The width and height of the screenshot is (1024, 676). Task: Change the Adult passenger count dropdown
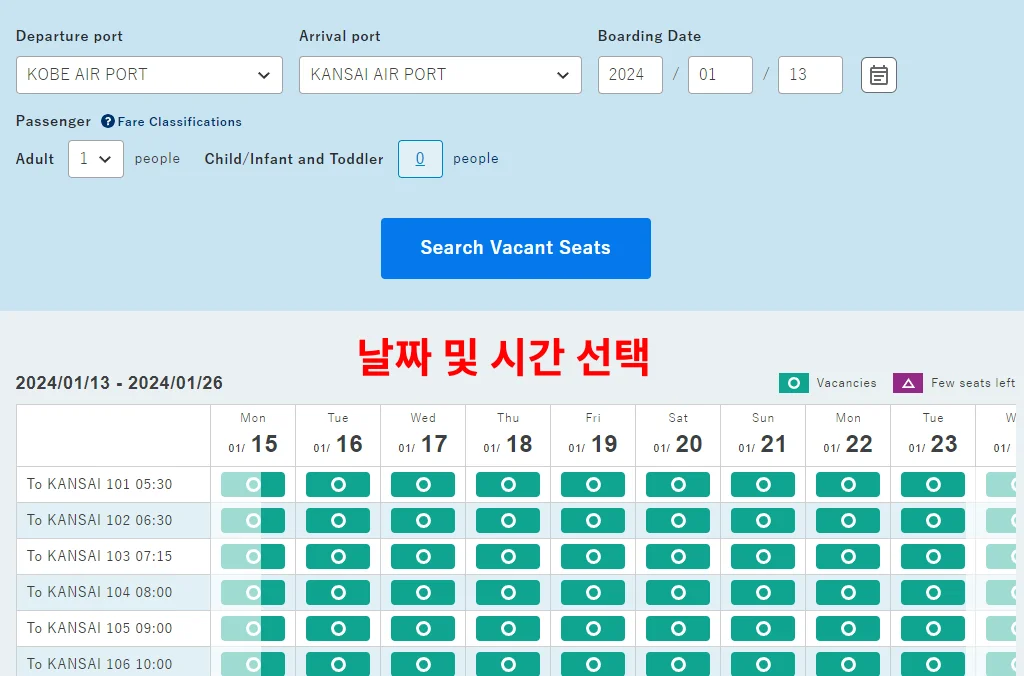tap(95, 158)
